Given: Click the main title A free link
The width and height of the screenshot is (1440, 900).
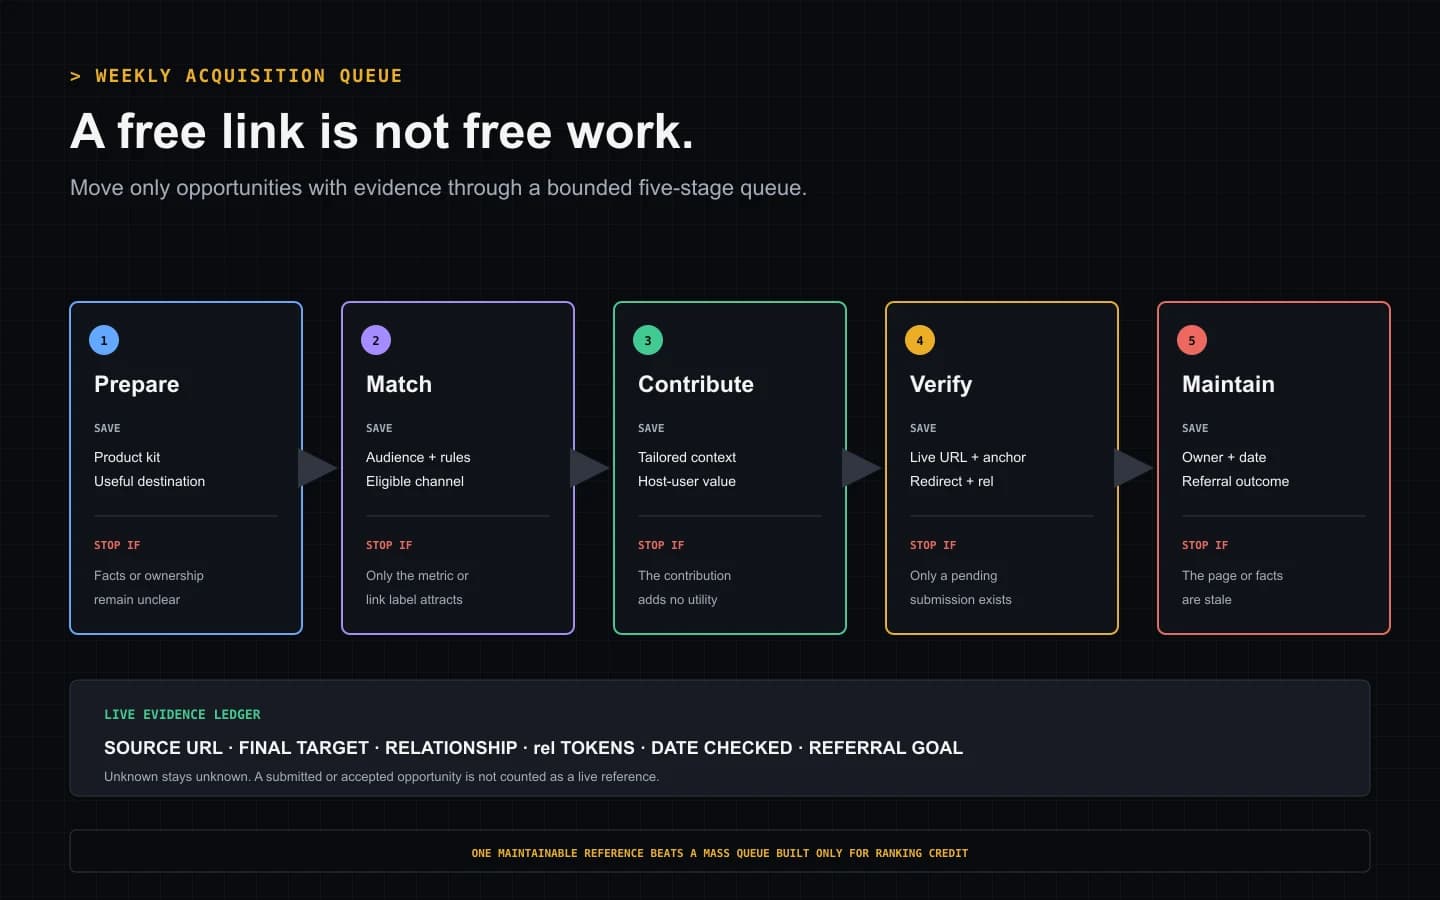Looking at the screenshot, I should pos(382,131).
